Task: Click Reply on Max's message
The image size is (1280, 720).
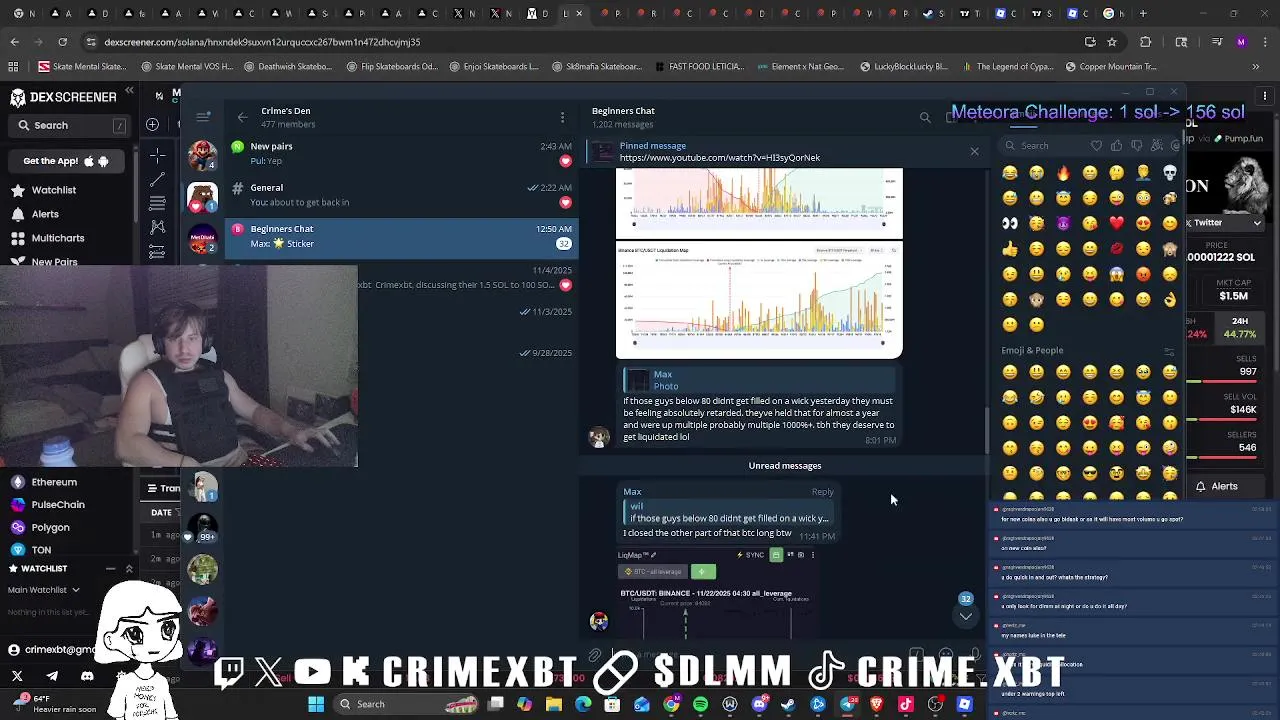Action: 822,492
